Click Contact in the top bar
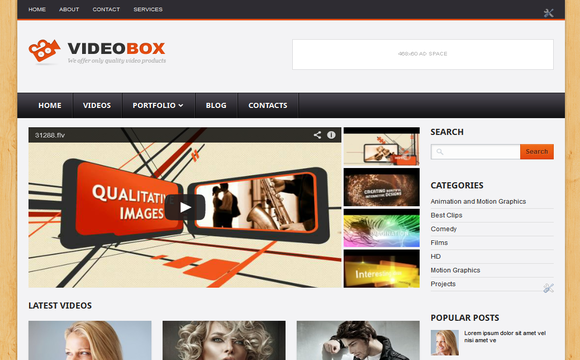Screen dimensions: 580x360 pos(106,9)
